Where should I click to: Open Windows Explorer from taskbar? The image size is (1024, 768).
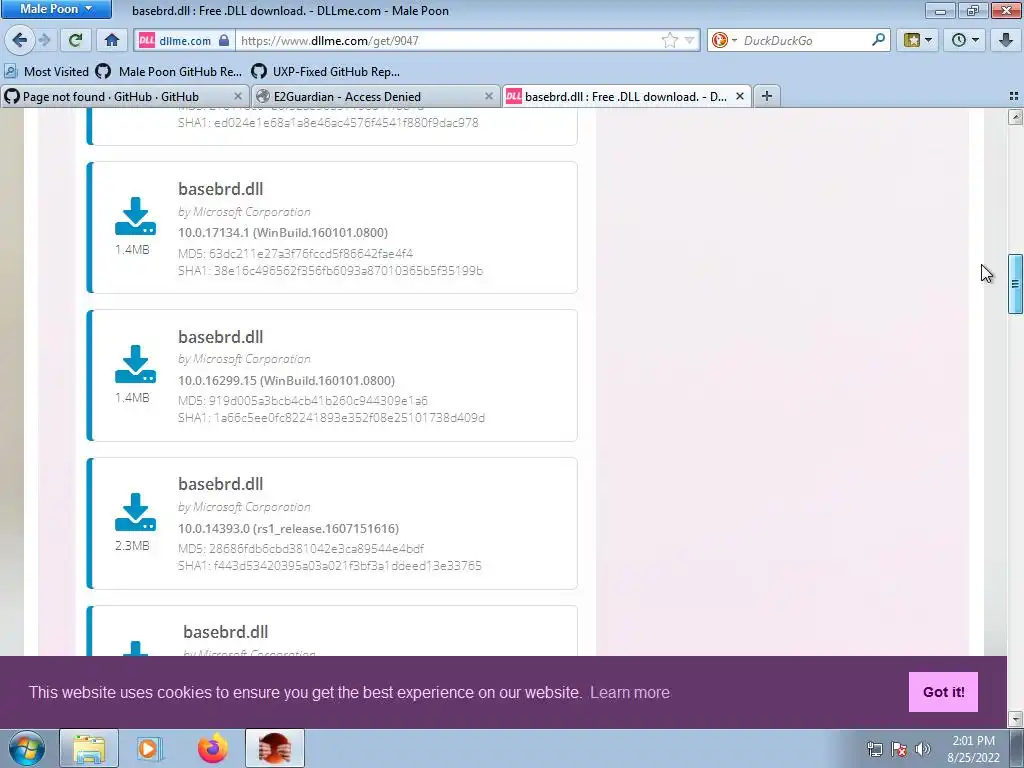(x=89, y=748)
